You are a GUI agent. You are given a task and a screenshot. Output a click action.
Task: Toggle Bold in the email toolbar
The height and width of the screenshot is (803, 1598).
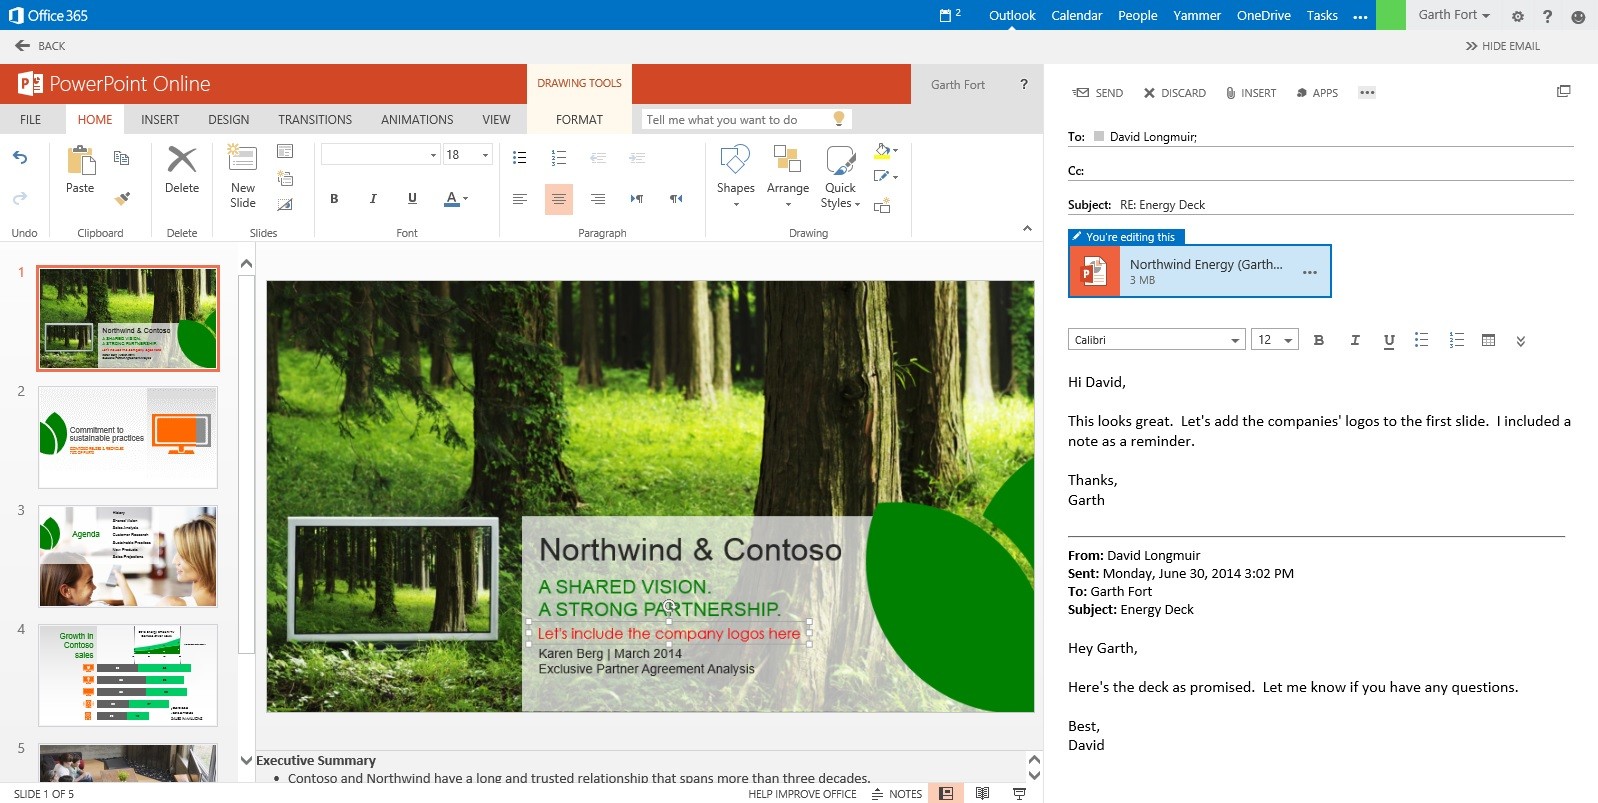[x=1319, y=340]
